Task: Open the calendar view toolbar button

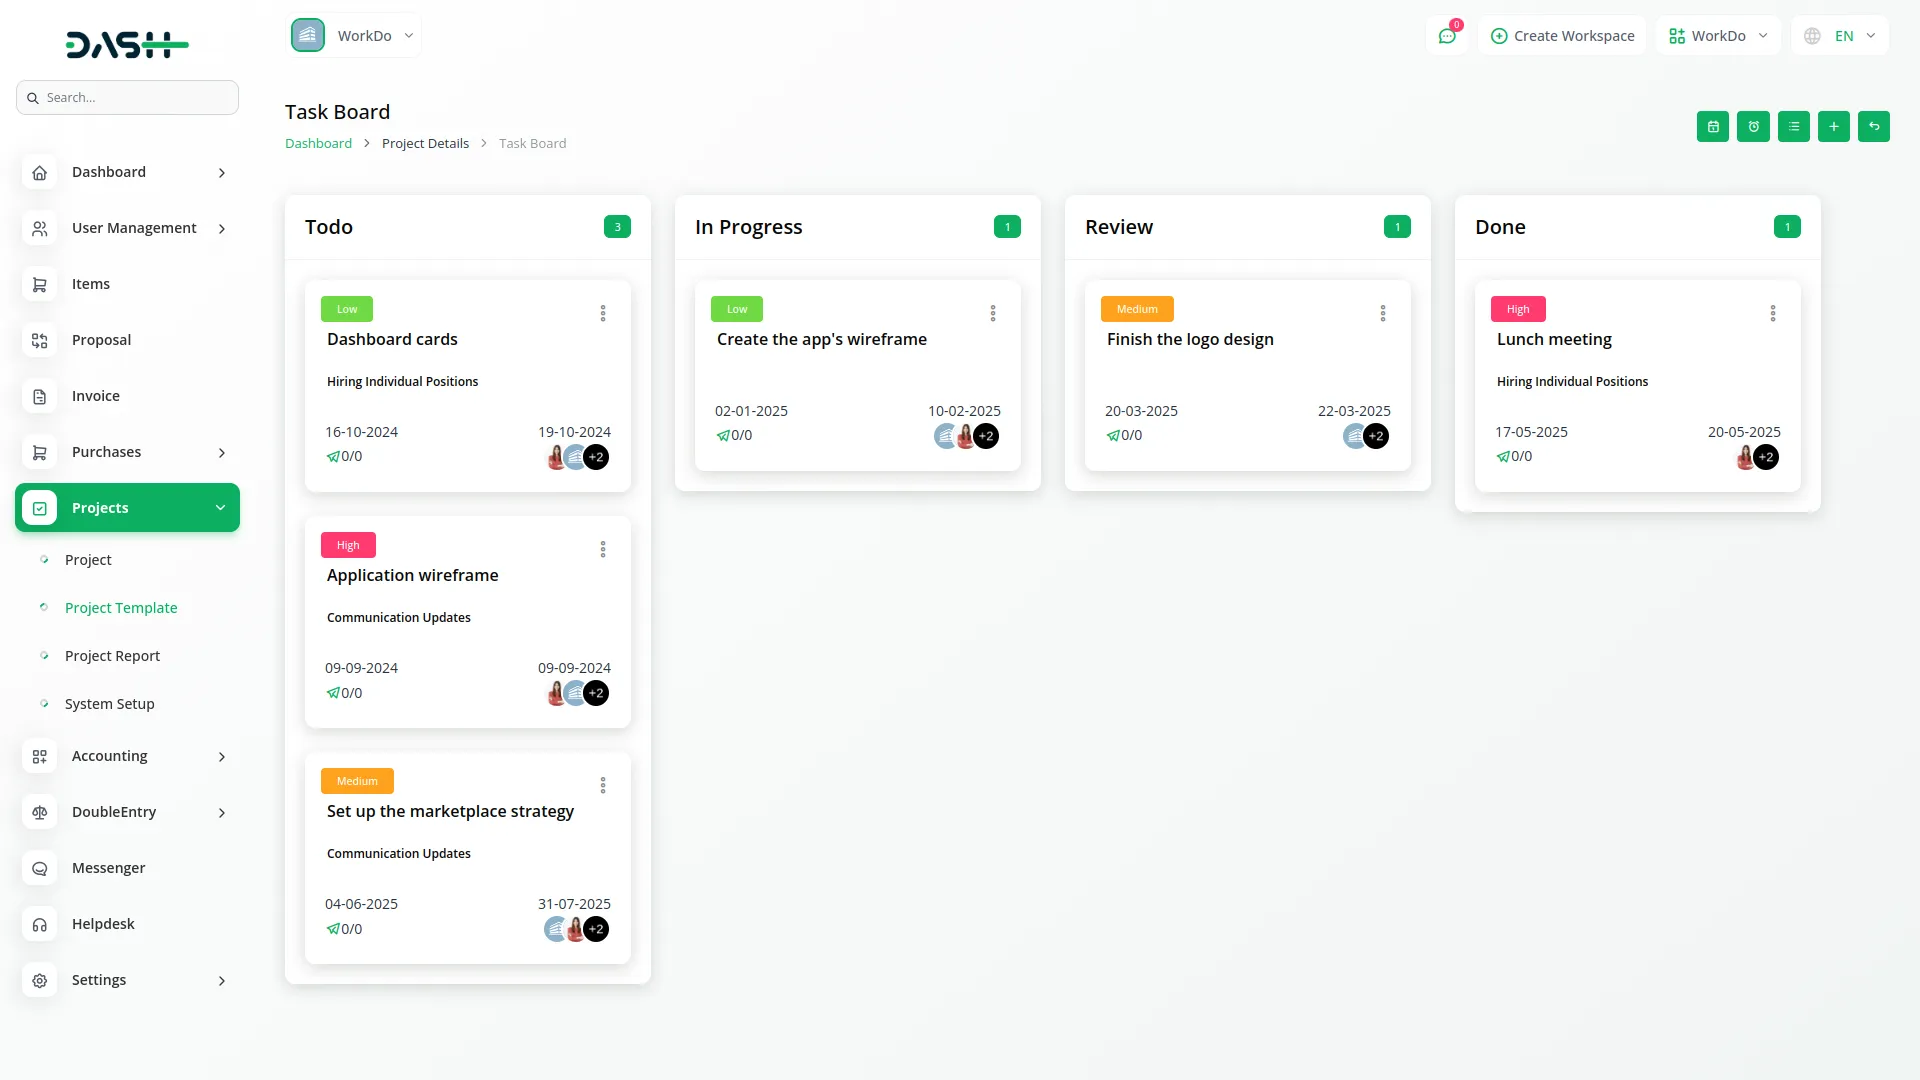Action: 1713,127
